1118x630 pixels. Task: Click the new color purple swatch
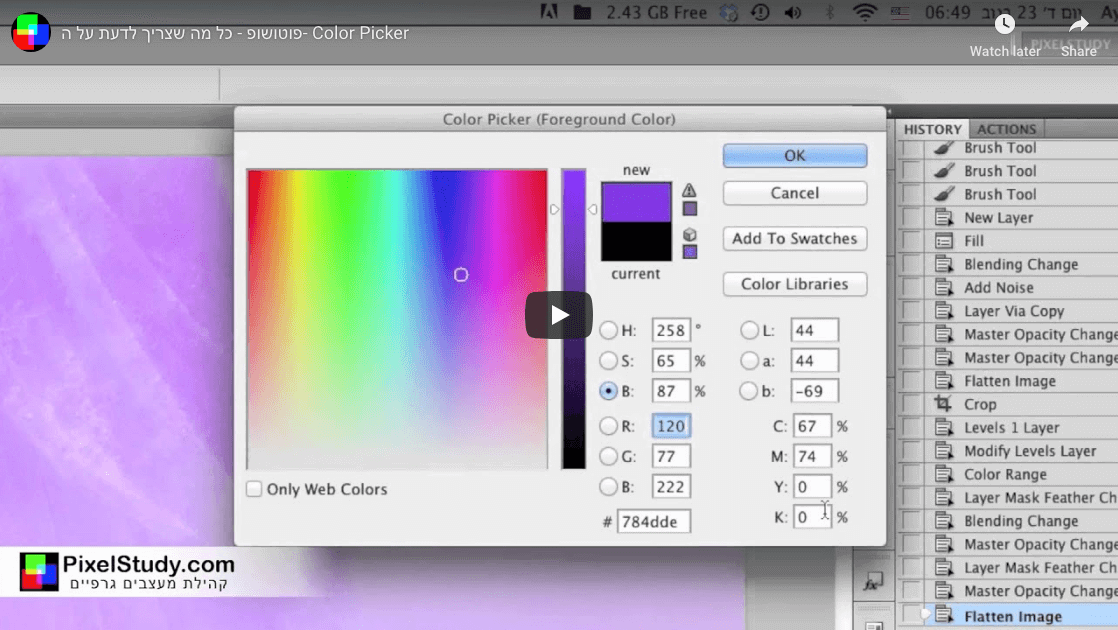(636, 202)
